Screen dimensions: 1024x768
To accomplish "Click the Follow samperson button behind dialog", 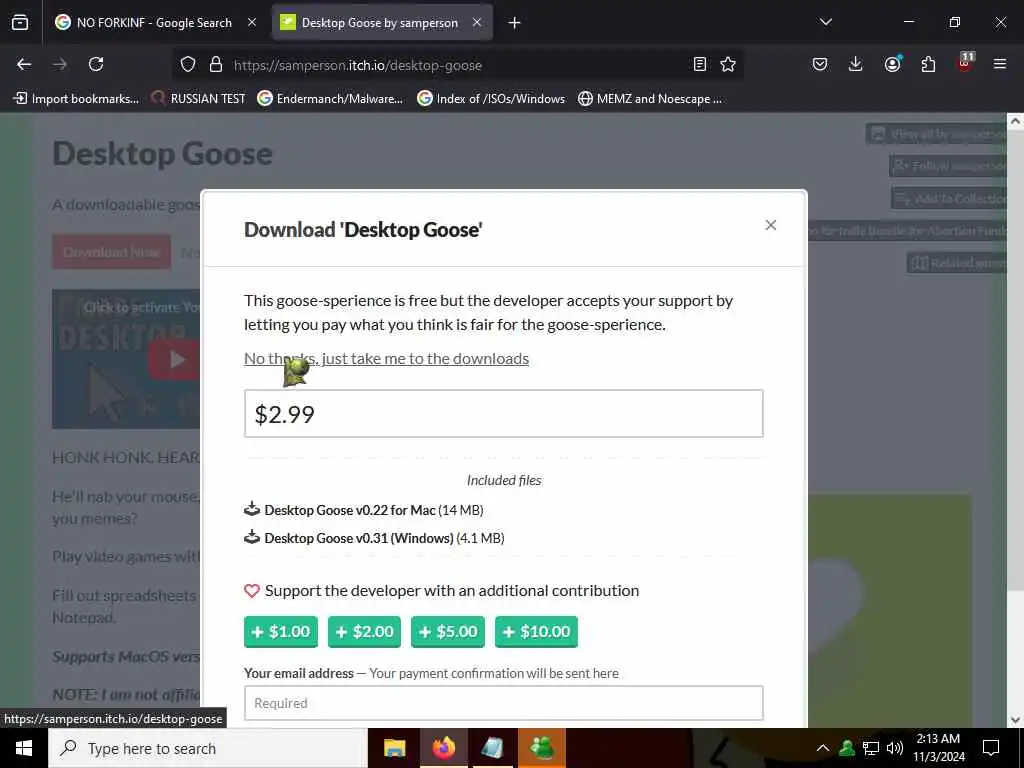I will 948,166.
